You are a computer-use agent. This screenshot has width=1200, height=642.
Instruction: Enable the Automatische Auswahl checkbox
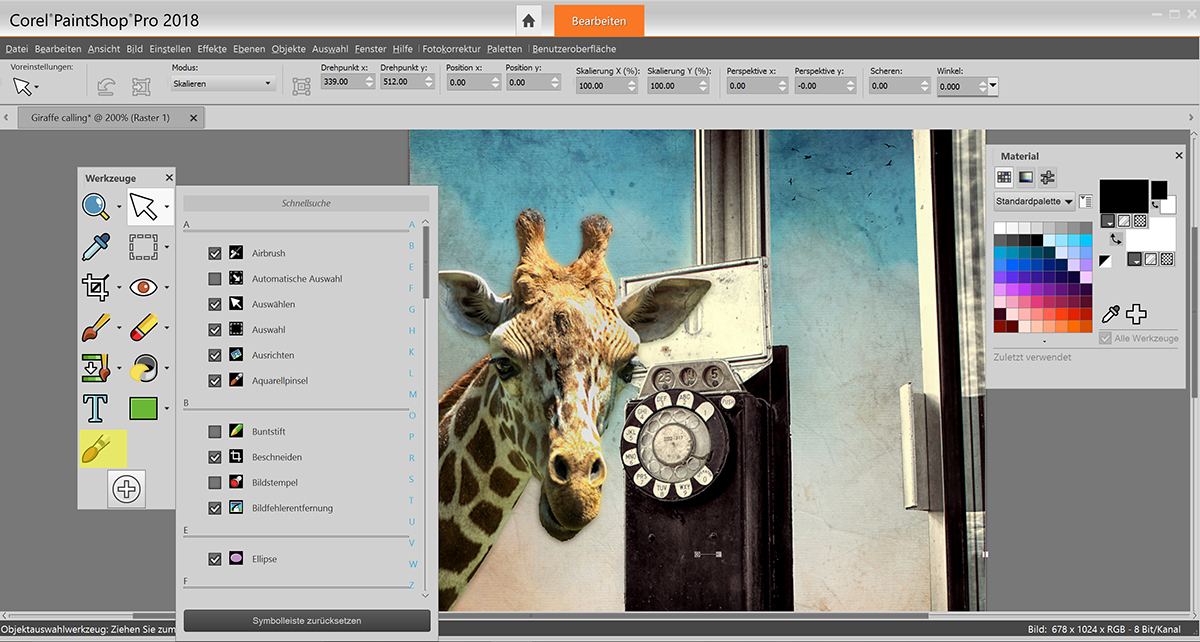(215, 279)
